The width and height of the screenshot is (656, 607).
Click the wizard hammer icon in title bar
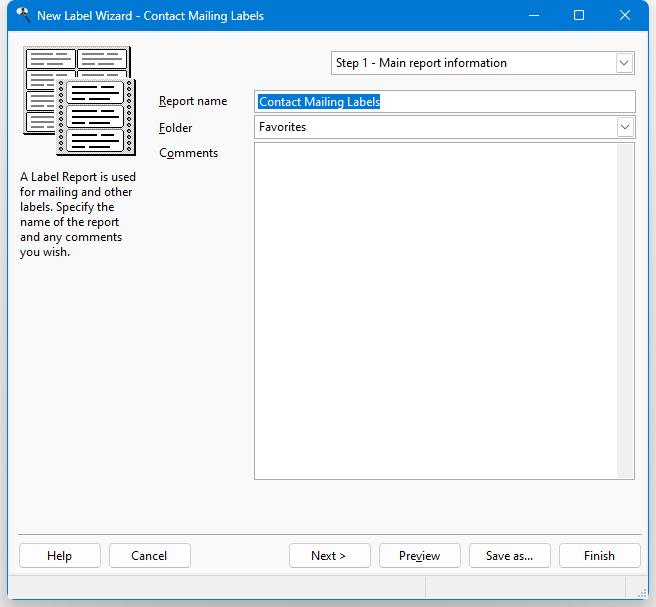tap(22, 15)
